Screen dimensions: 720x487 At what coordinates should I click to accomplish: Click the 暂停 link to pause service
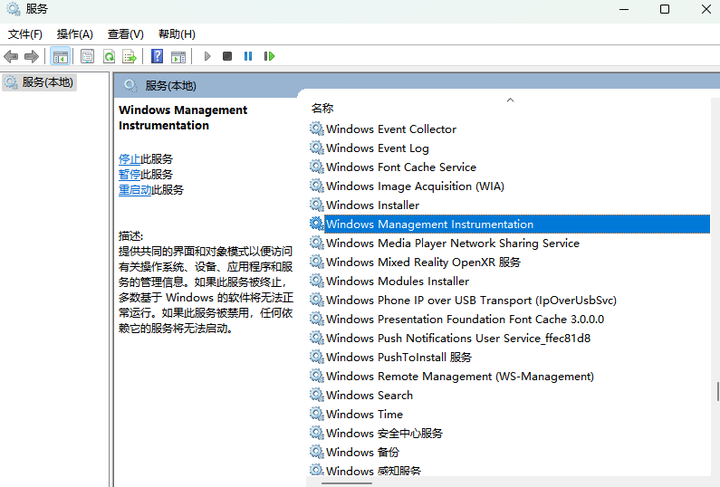pos(129,174)
